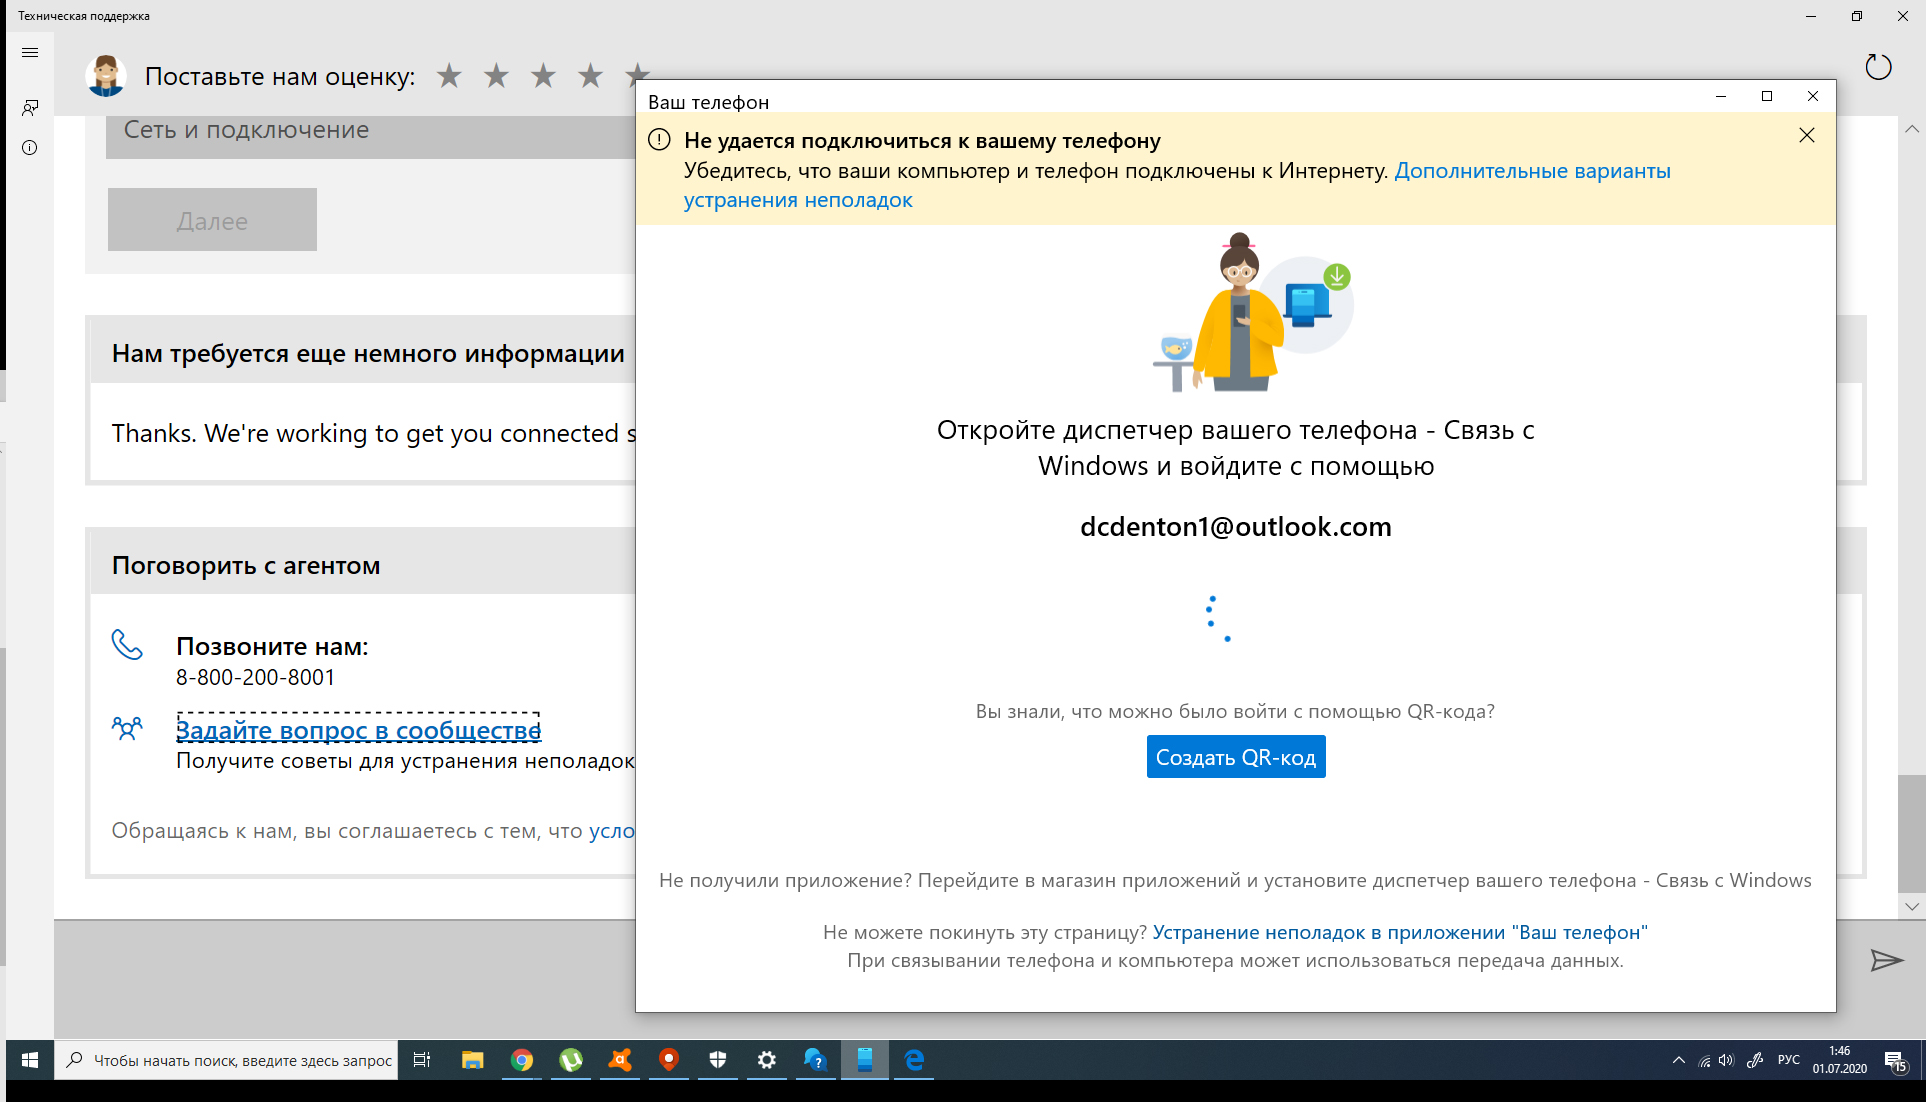Launch Google Chrome from the taskbar
Viewport: 1926px width, 1102px height.
pos(522,1060)
